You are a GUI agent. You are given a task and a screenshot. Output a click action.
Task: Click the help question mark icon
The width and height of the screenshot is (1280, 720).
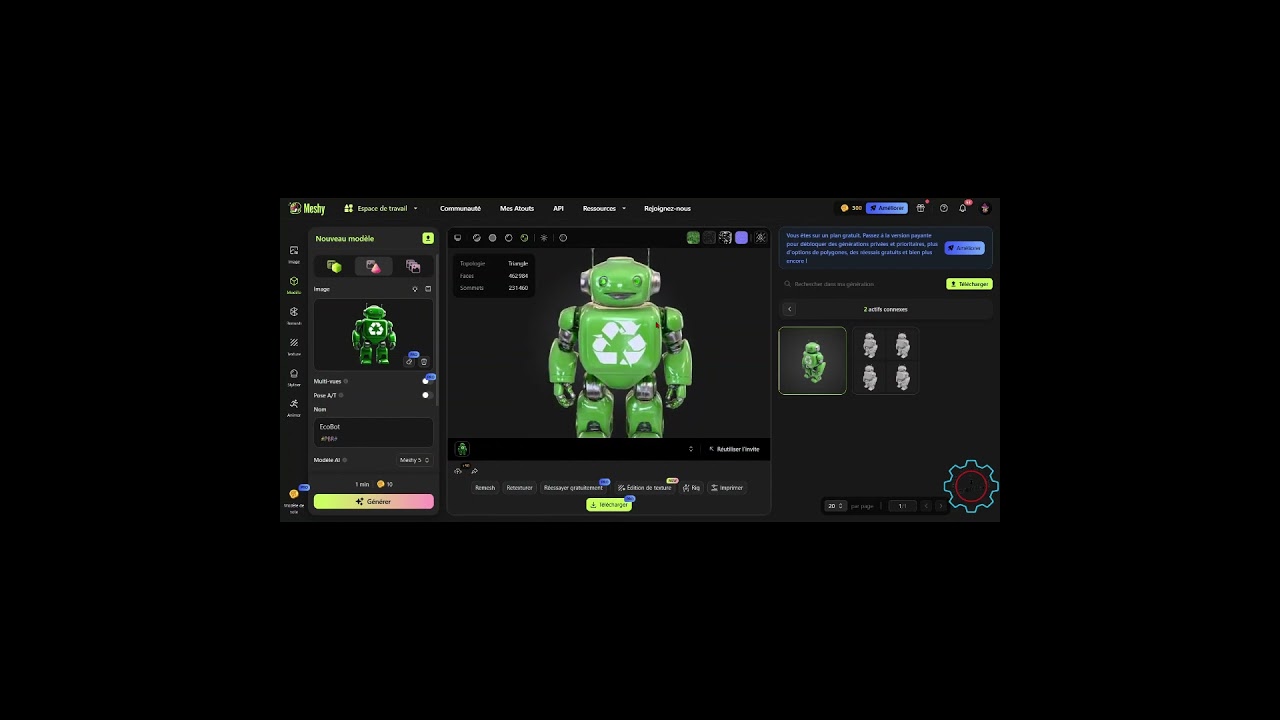(x=943, y=208)
